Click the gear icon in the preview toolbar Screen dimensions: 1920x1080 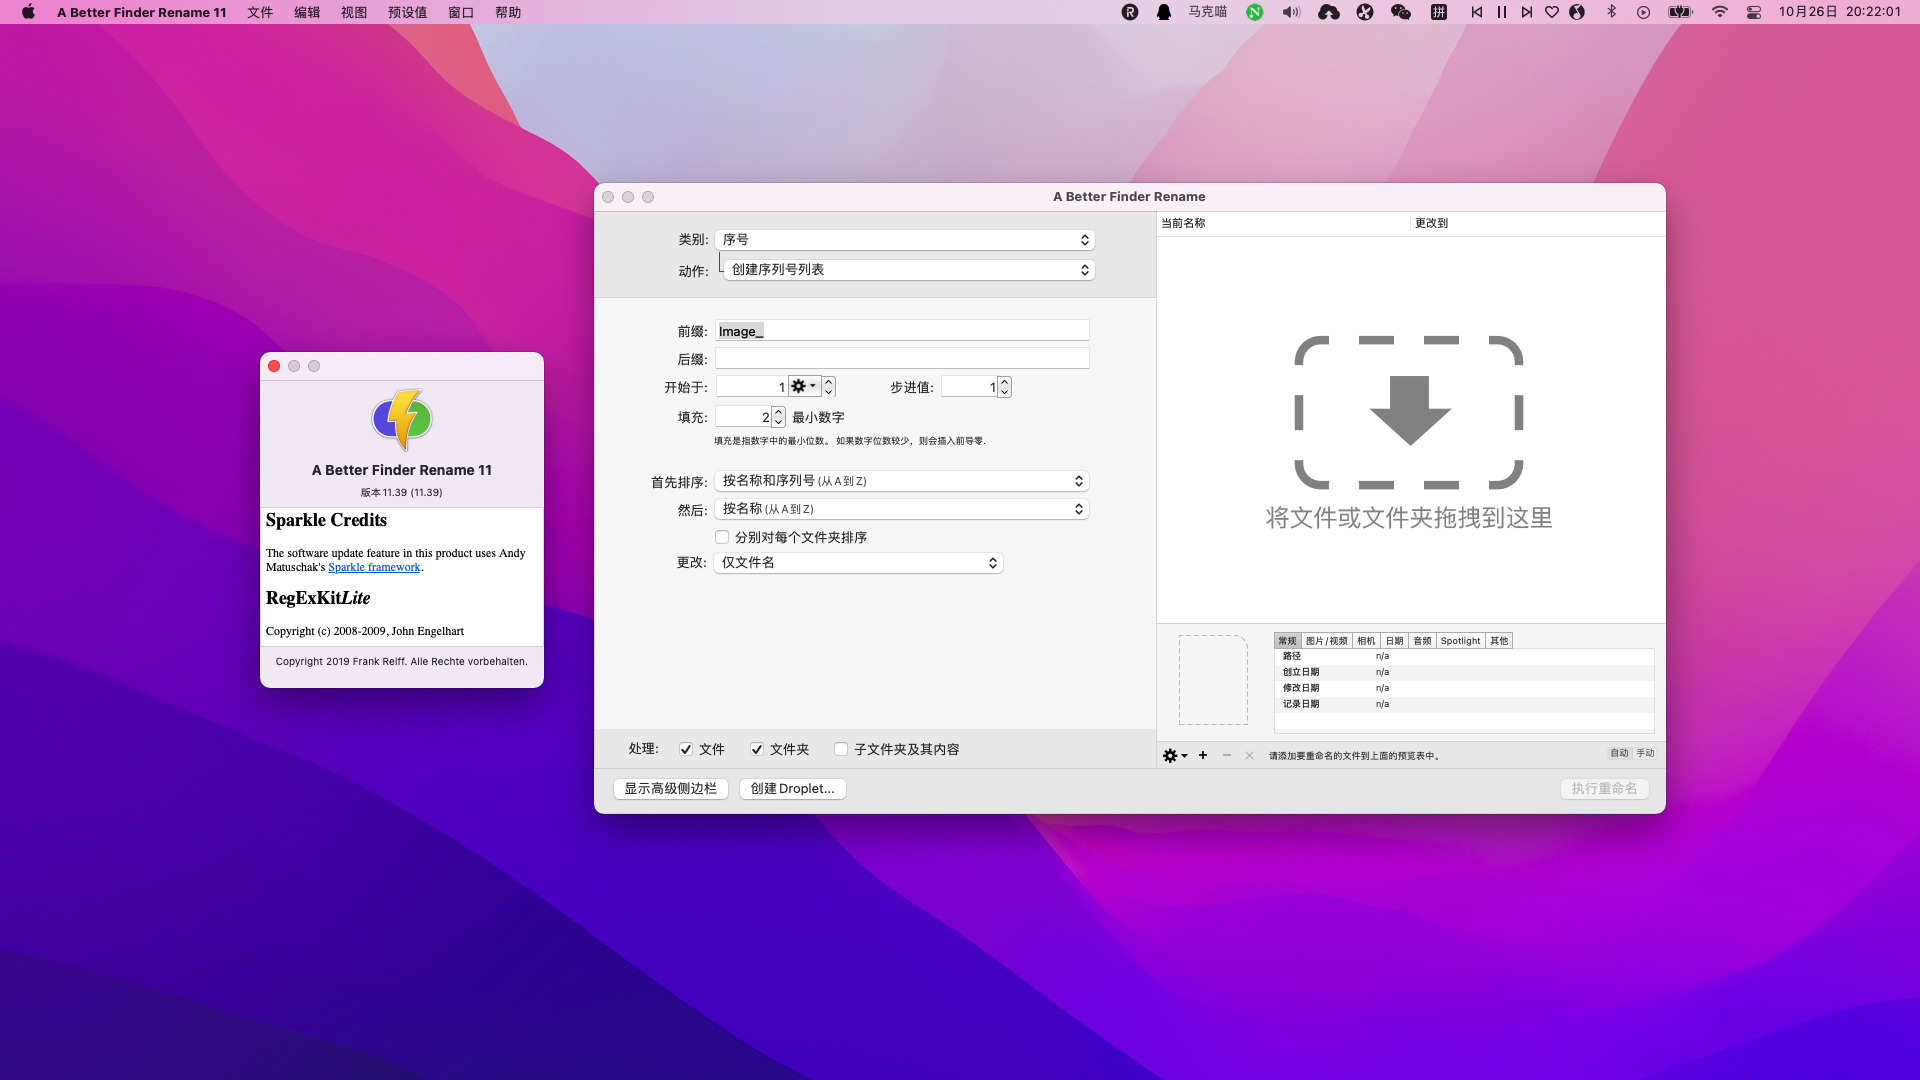tap(1170, 756)
